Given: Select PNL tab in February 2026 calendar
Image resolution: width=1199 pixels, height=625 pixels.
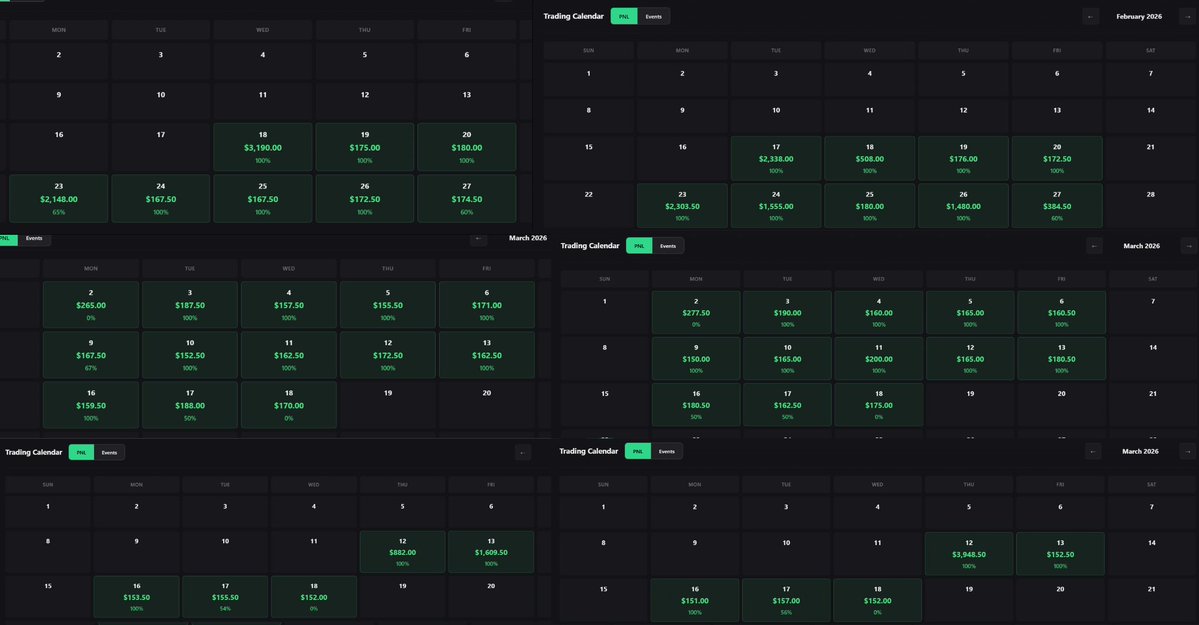Looking at the screenshot, I should [624, 16].
